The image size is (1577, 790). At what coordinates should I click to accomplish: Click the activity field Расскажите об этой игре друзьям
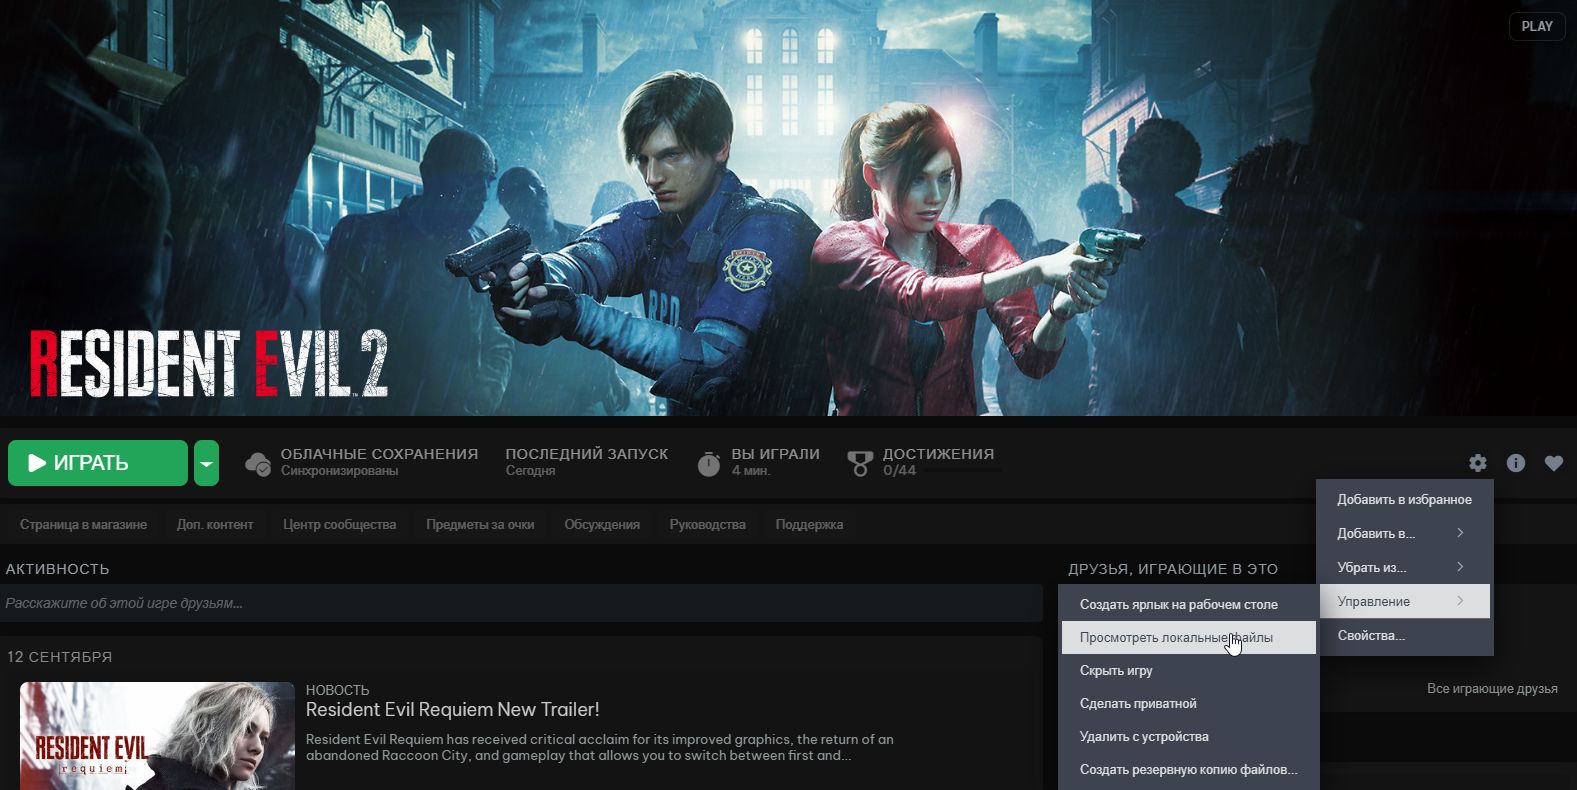click(x=521, y=603)
